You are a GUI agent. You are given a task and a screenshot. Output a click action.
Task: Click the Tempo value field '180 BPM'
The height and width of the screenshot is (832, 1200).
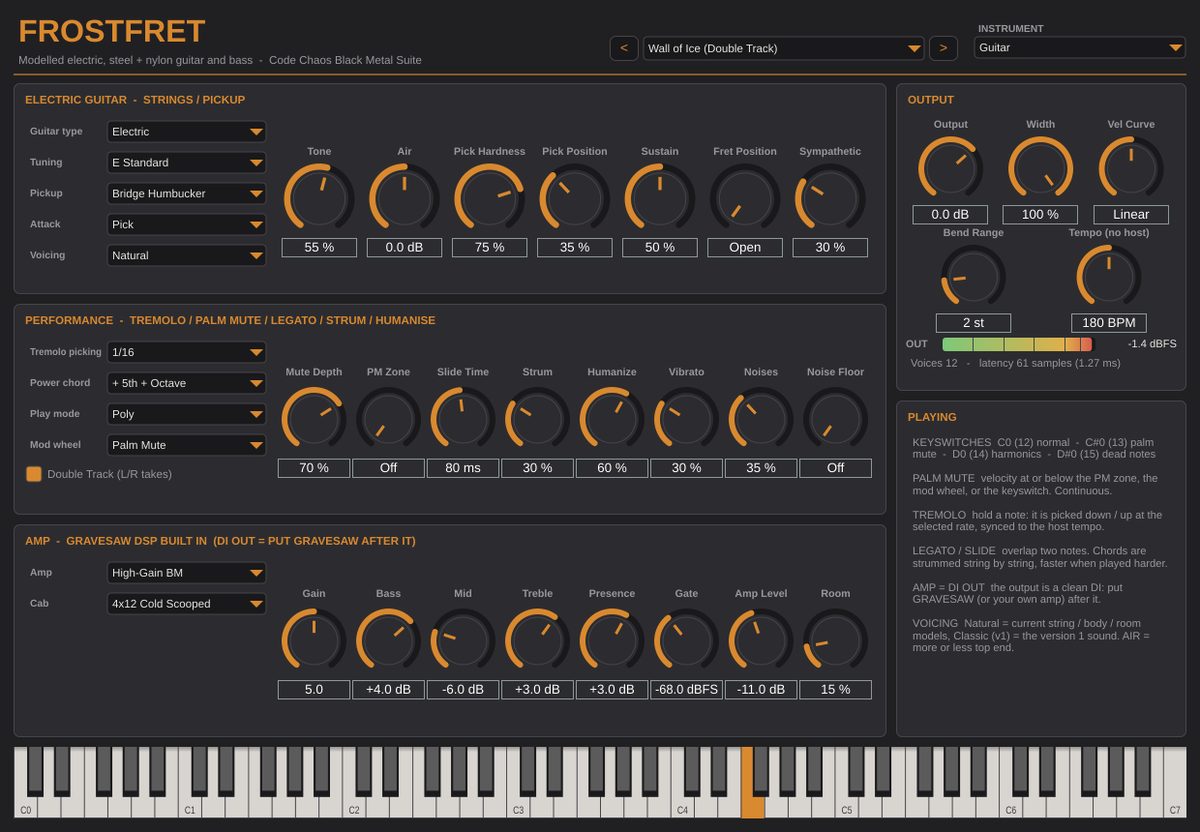tap(1109, 323)
